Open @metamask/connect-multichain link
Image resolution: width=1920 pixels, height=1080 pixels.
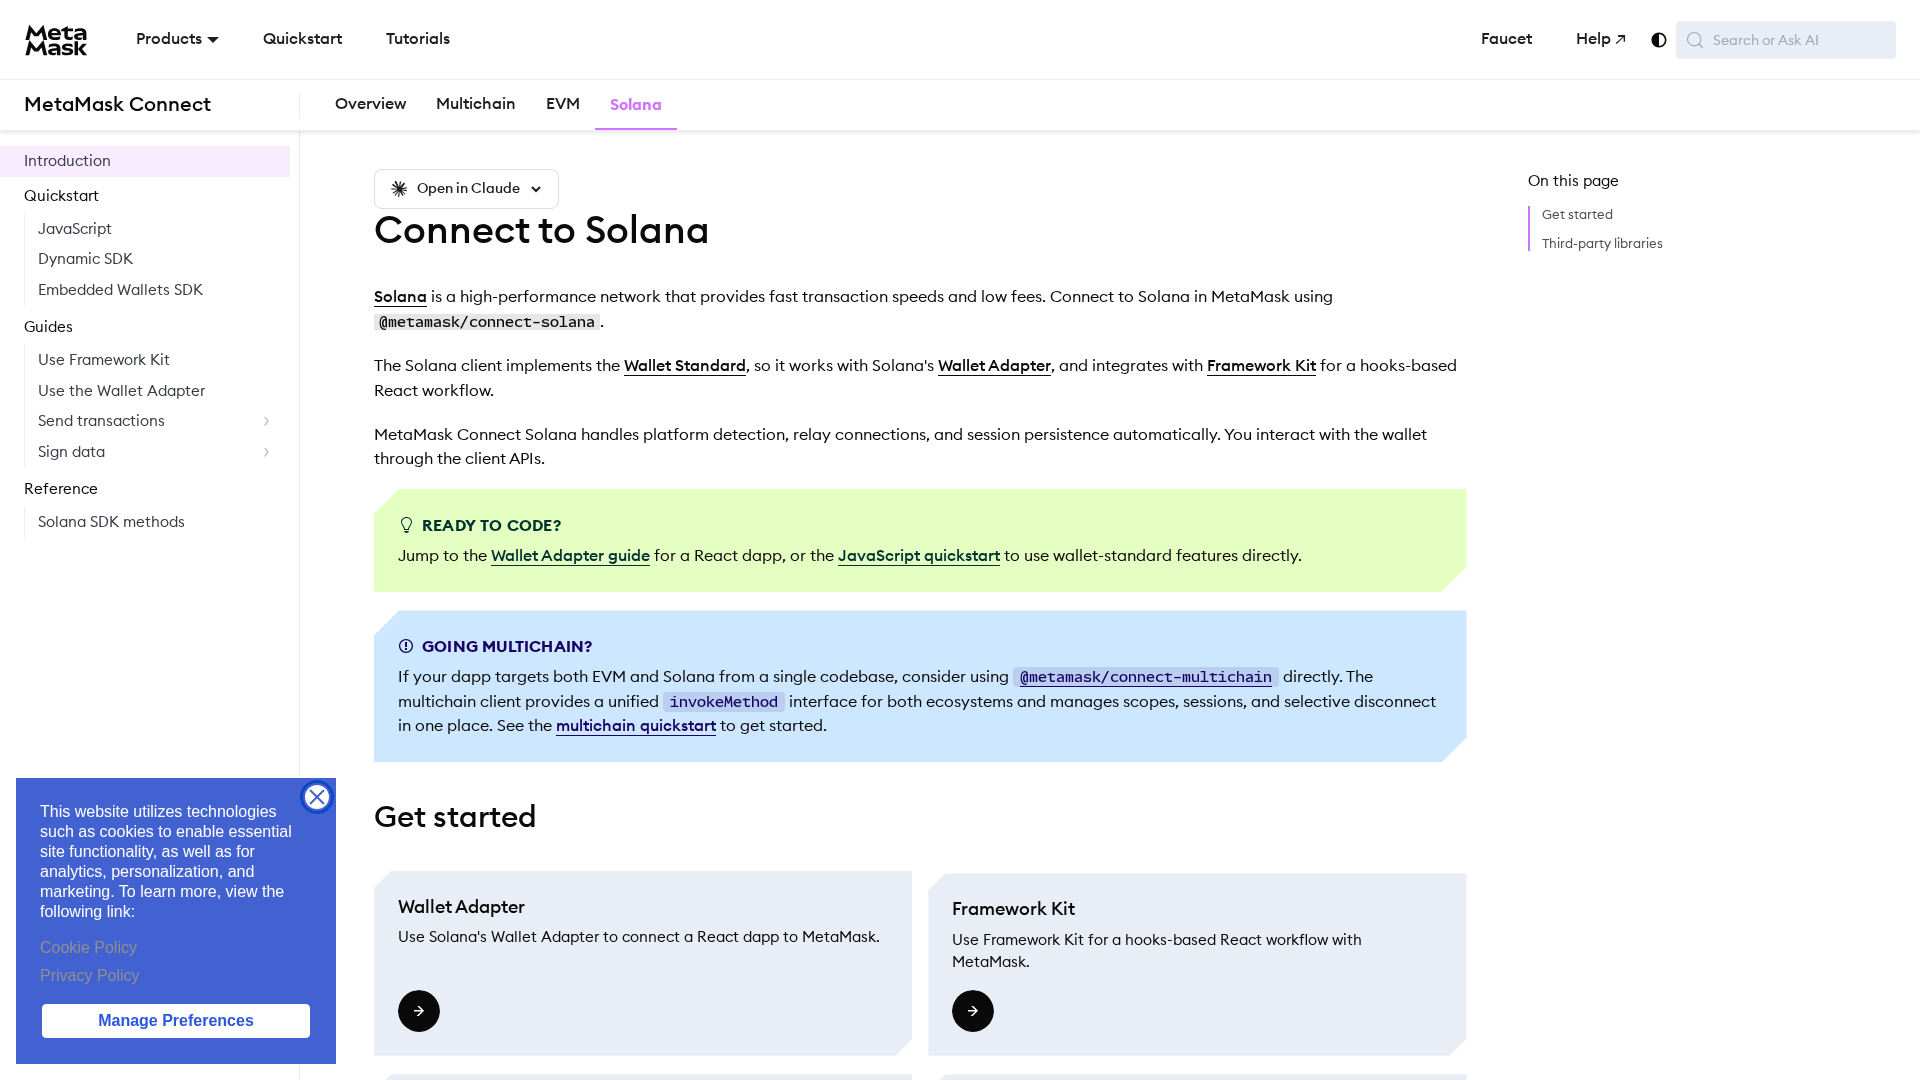tap(1146, 677)
